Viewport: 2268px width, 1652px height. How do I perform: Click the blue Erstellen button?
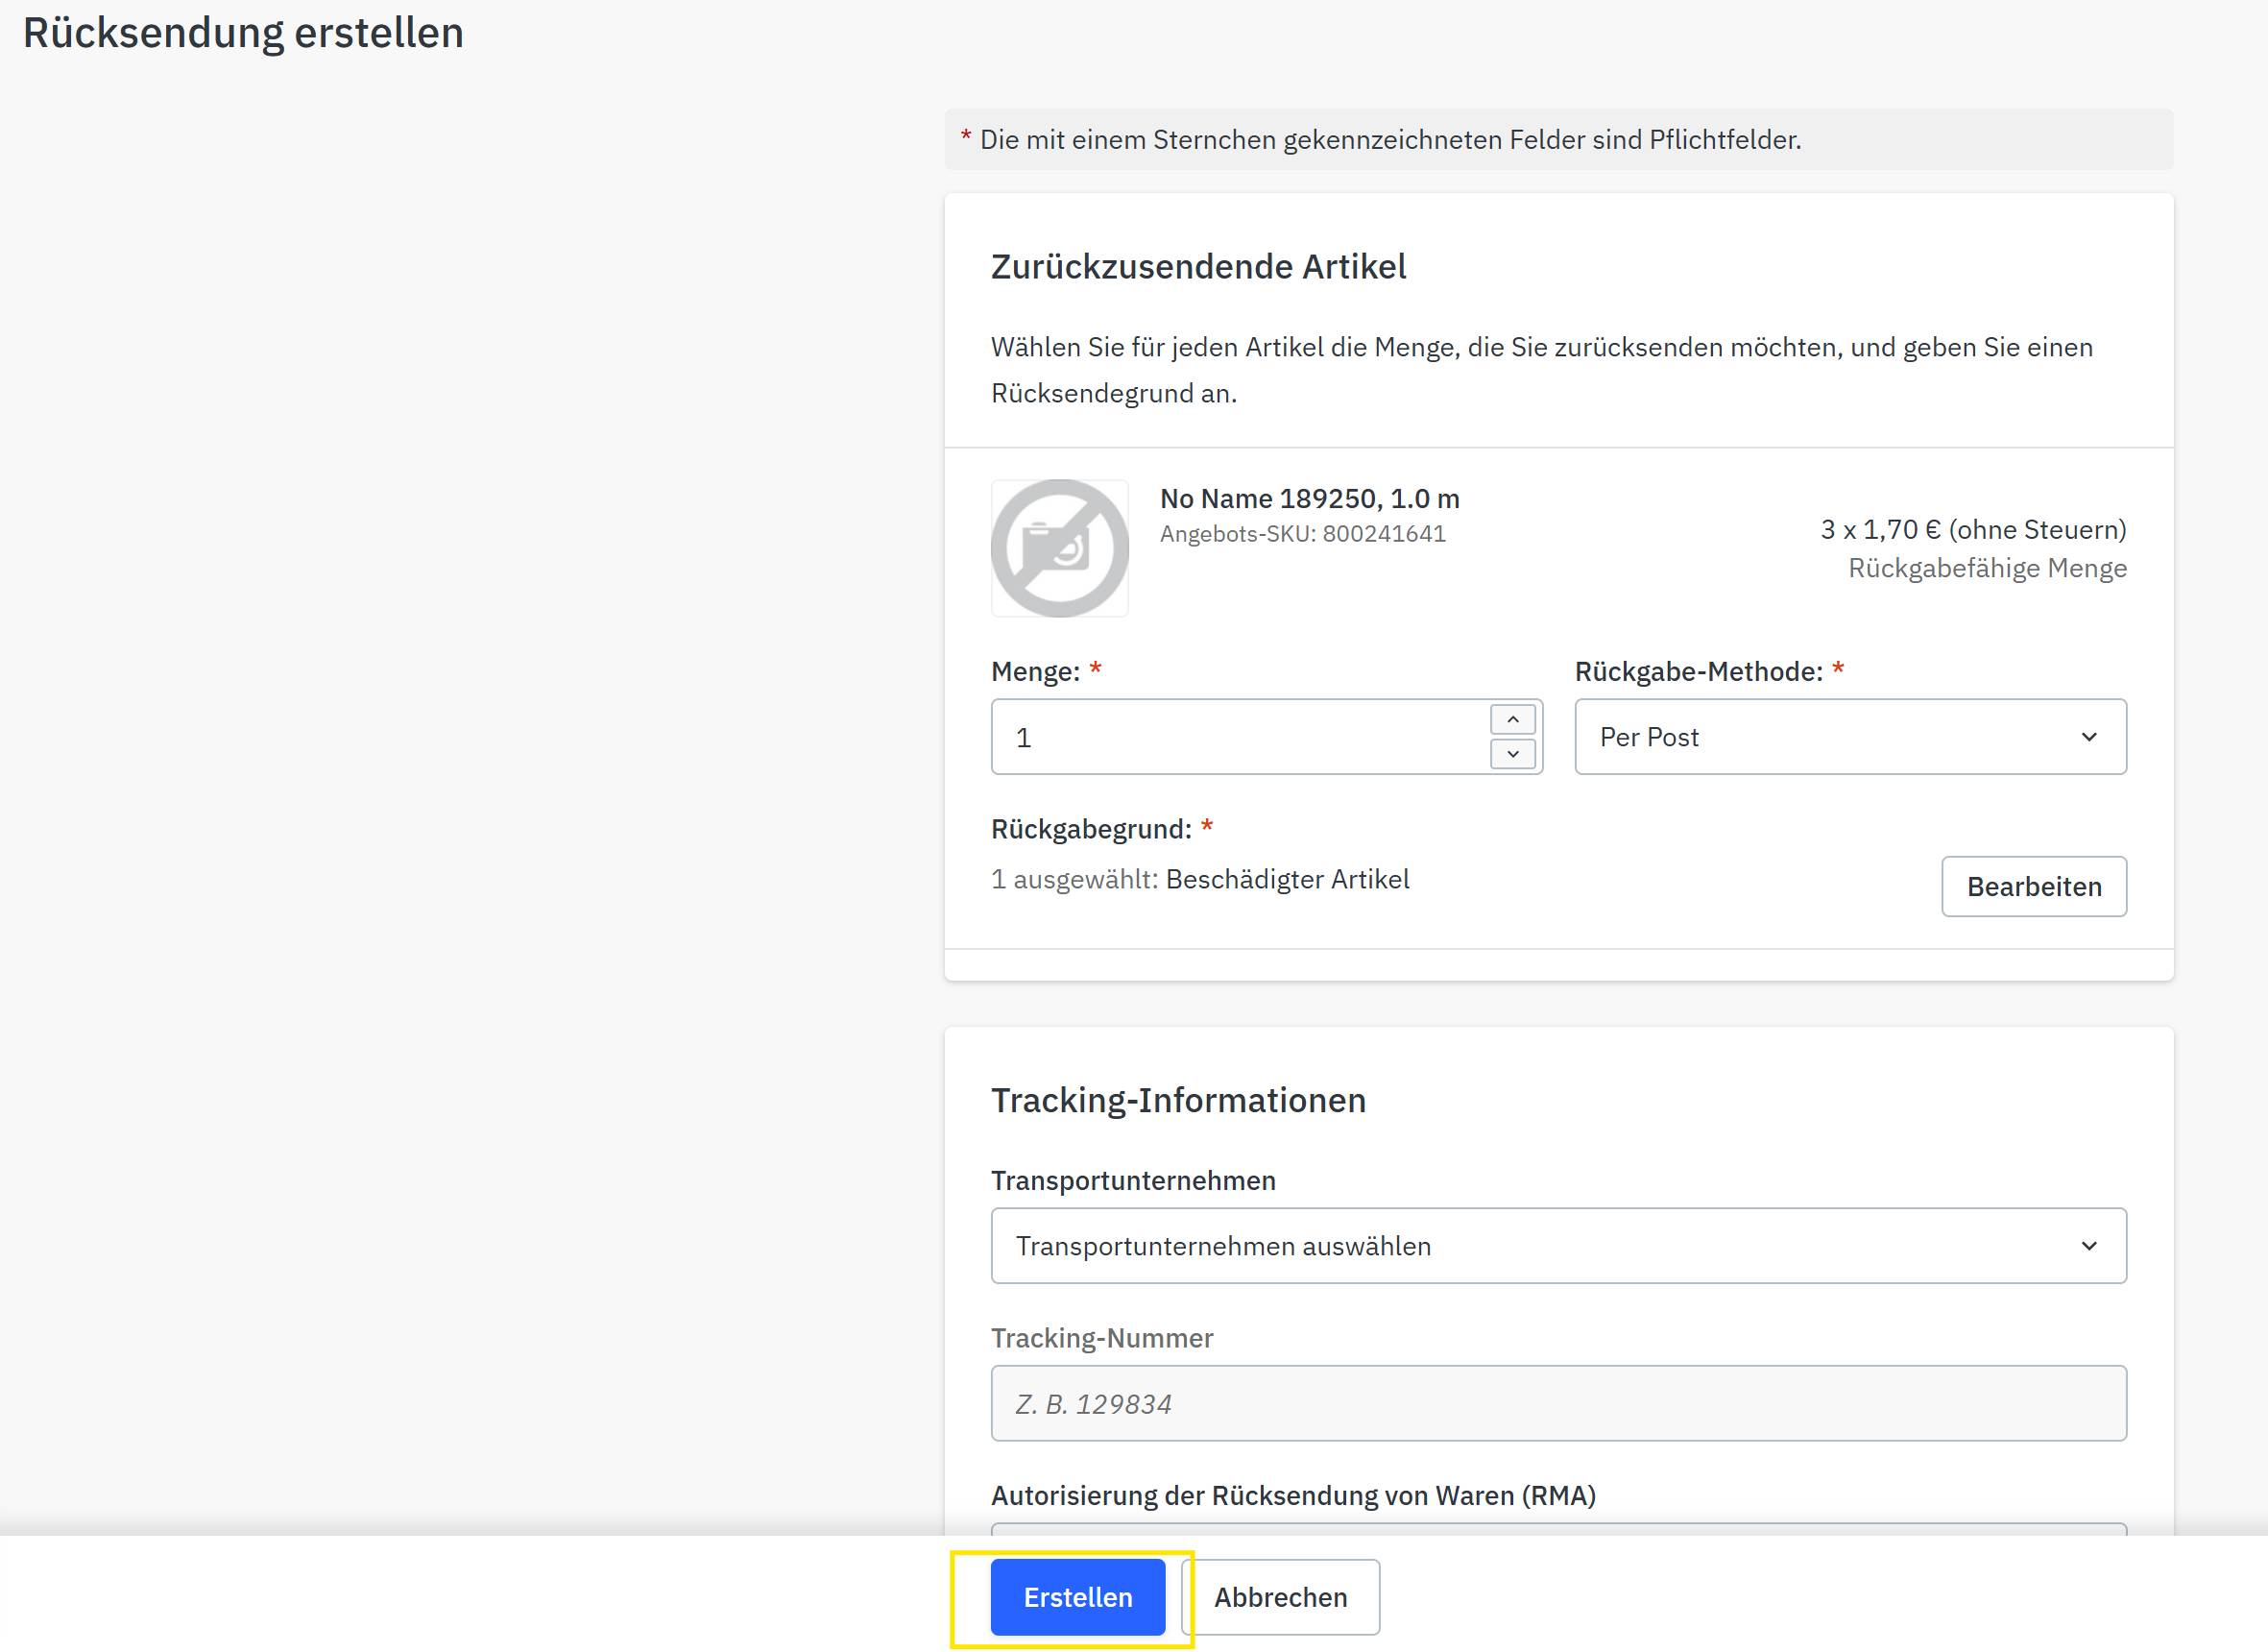tap(1077, 1597)
